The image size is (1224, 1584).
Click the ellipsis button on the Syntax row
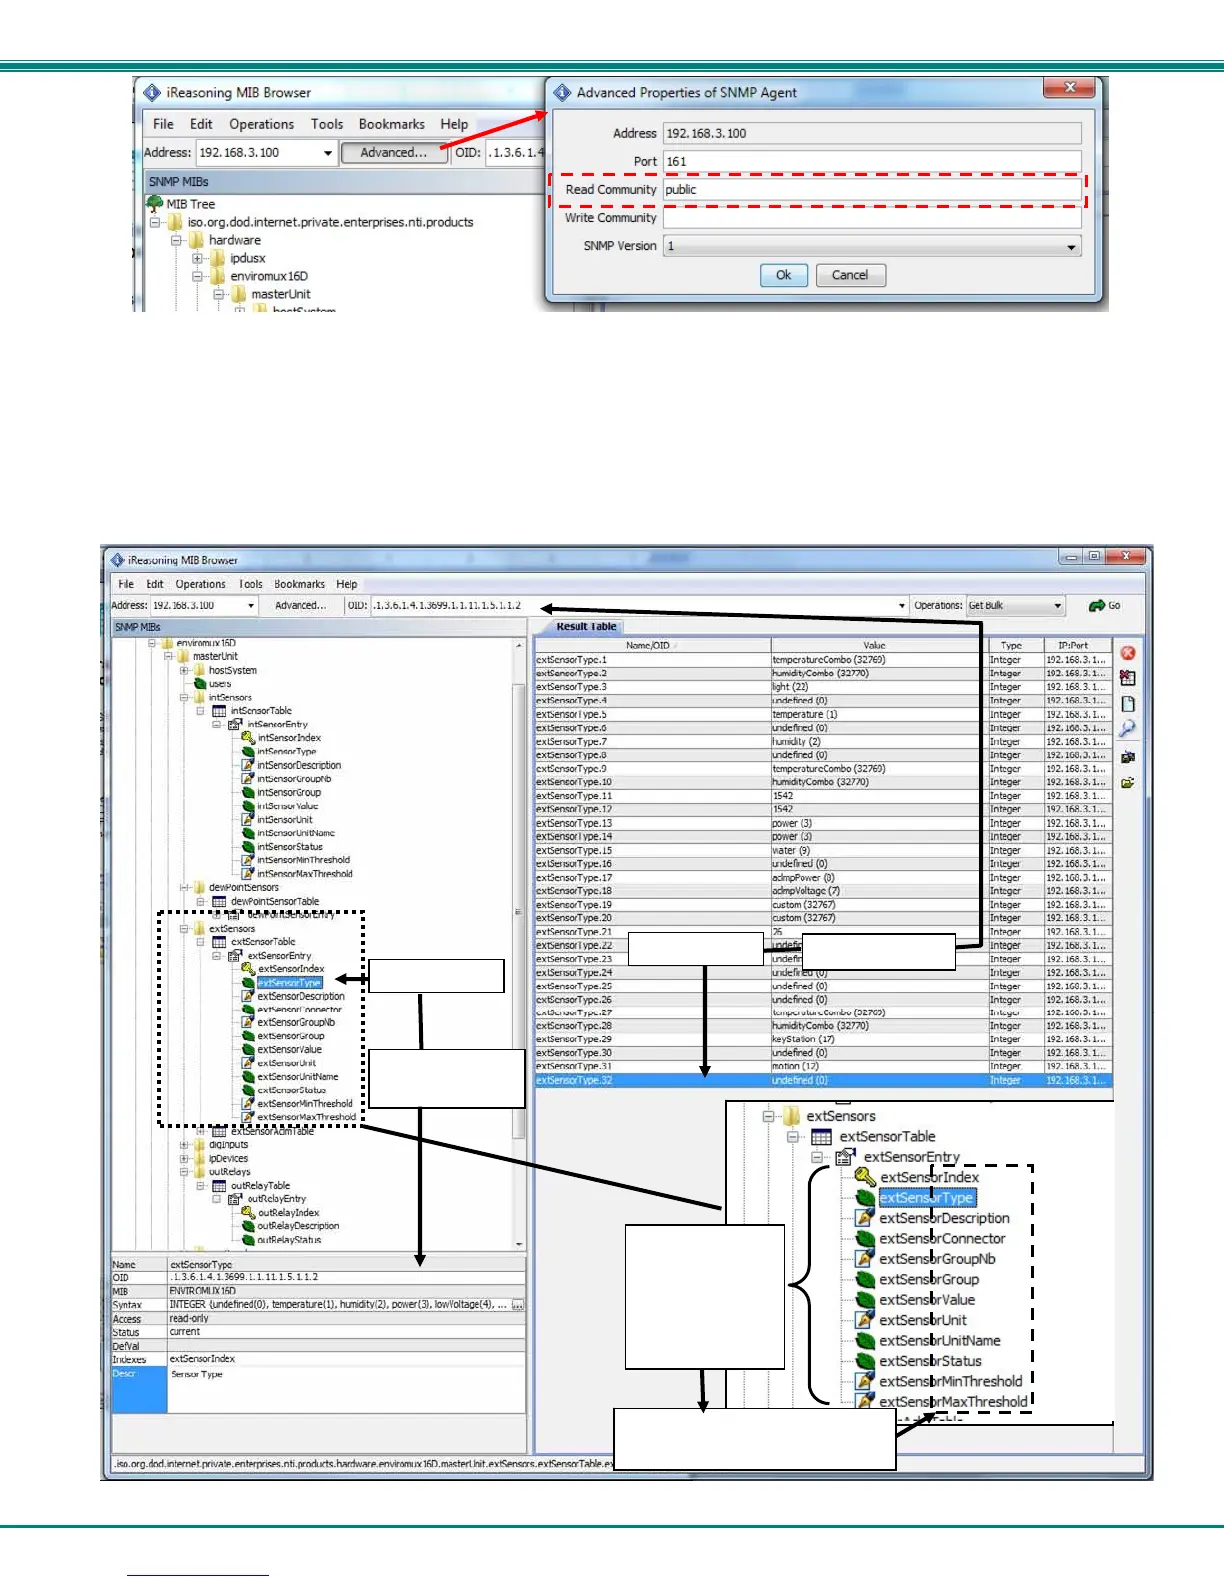tap(518, 1305)
